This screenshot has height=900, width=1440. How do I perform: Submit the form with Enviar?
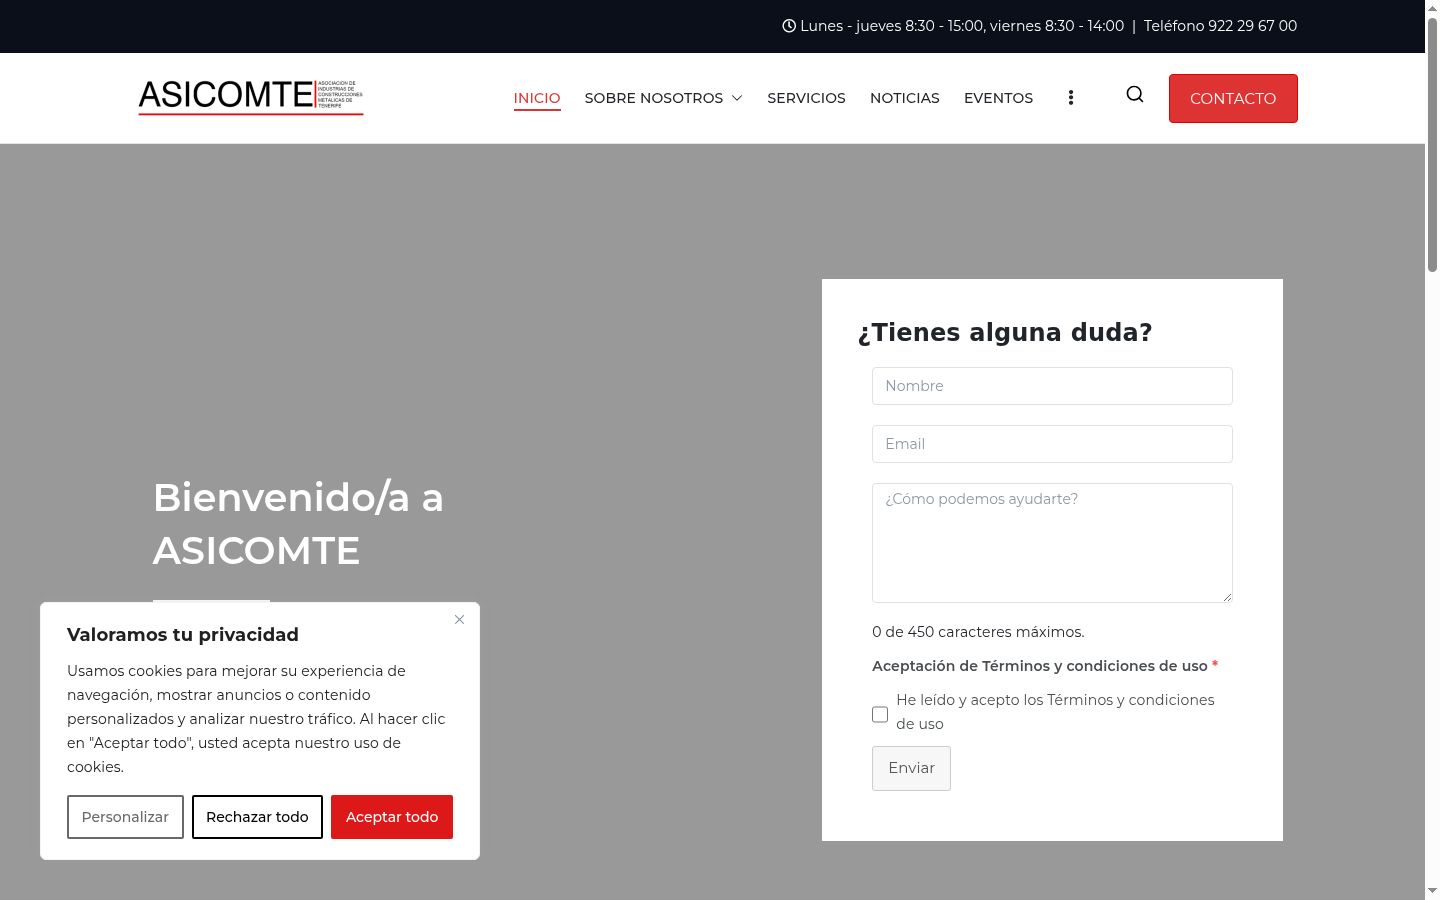click(x=911, y=768)
